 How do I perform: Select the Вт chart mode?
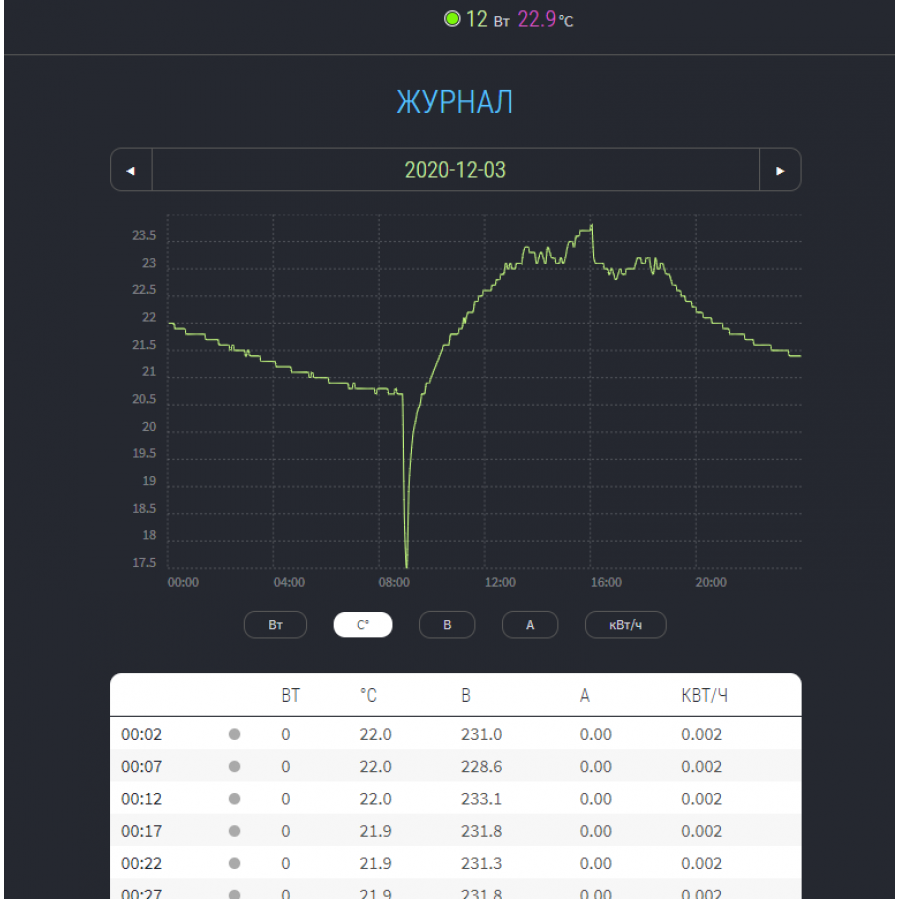pos(275,625)
